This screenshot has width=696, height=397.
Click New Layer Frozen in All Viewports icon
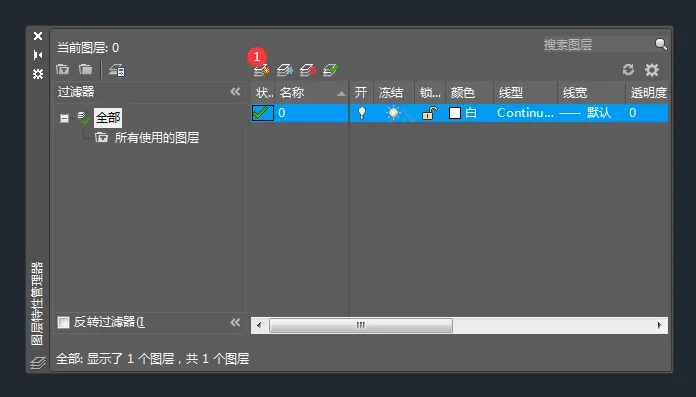[x=285, y=70]
